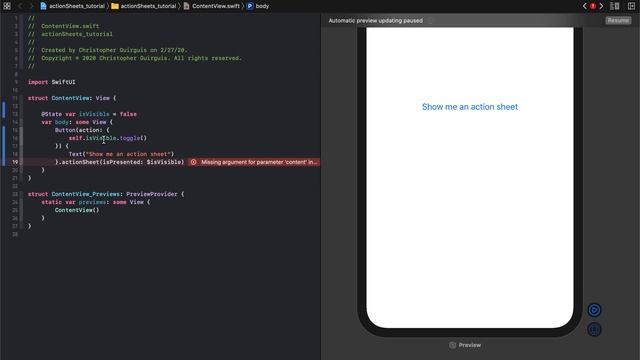The image size is (640, 360).
Task: Open editor options menu icon
Action: (x=615, y=6)
